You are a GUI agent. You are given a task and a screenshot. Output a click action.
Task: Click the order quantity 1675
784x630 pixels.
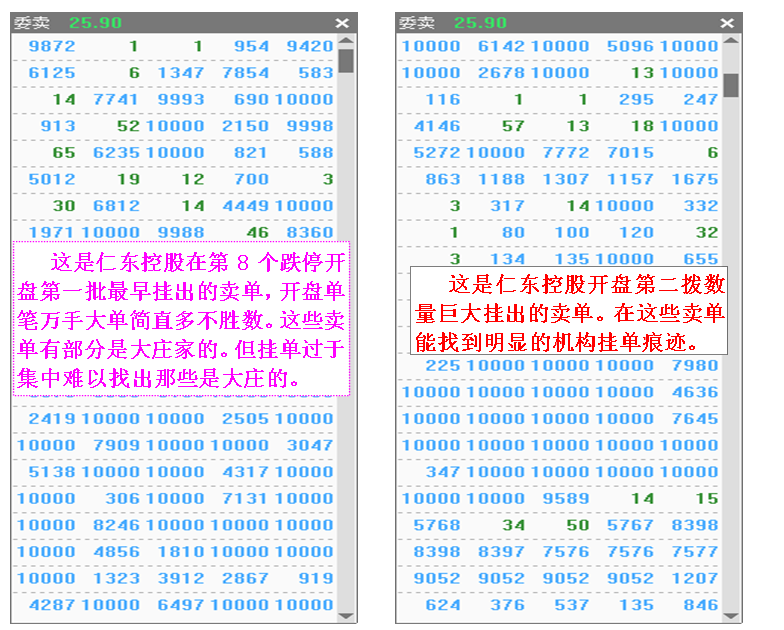pos(695,179)
